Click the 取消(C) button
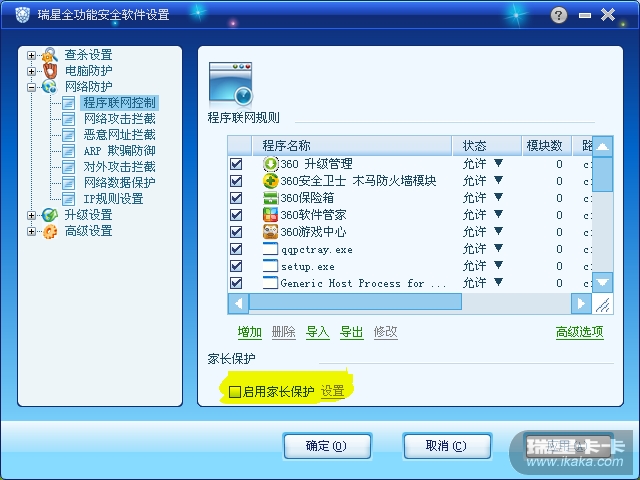The image size is (640, 480). [x=447, y=446]
